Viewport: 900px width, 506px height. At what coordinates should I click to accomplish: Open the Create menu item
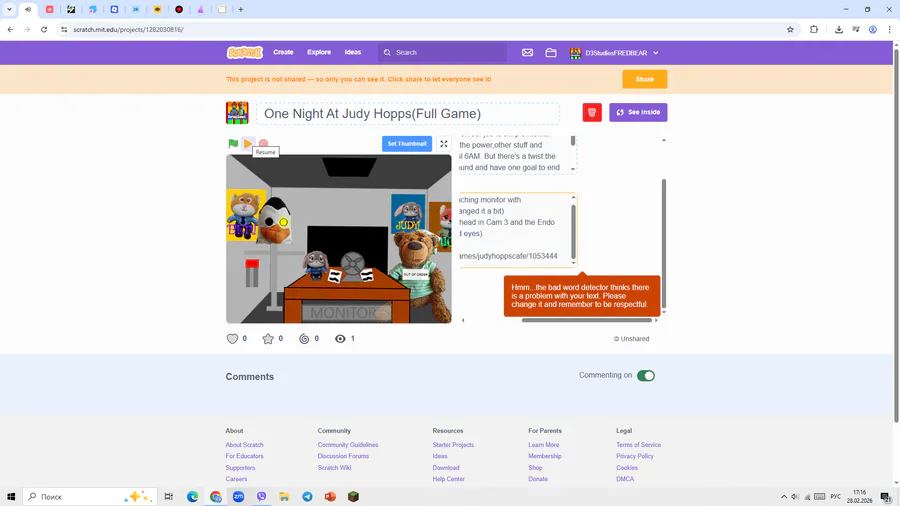[284, 52]
